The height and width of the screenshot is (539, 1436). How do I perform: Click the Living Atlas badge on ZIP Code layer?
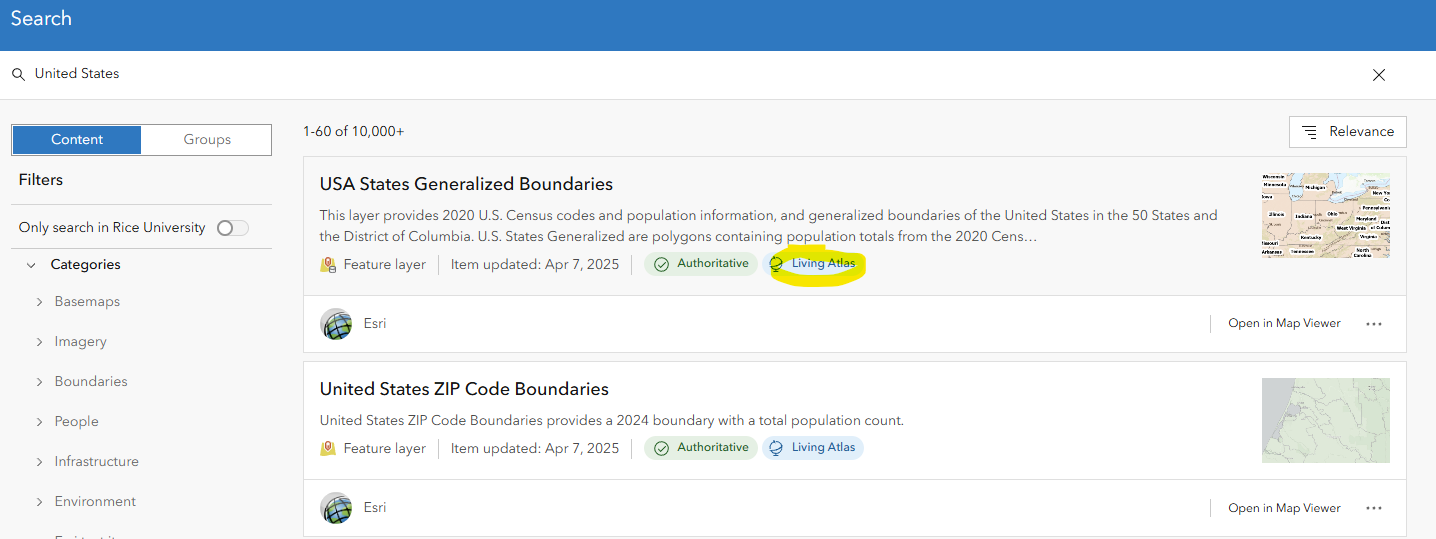click(812, 448)
